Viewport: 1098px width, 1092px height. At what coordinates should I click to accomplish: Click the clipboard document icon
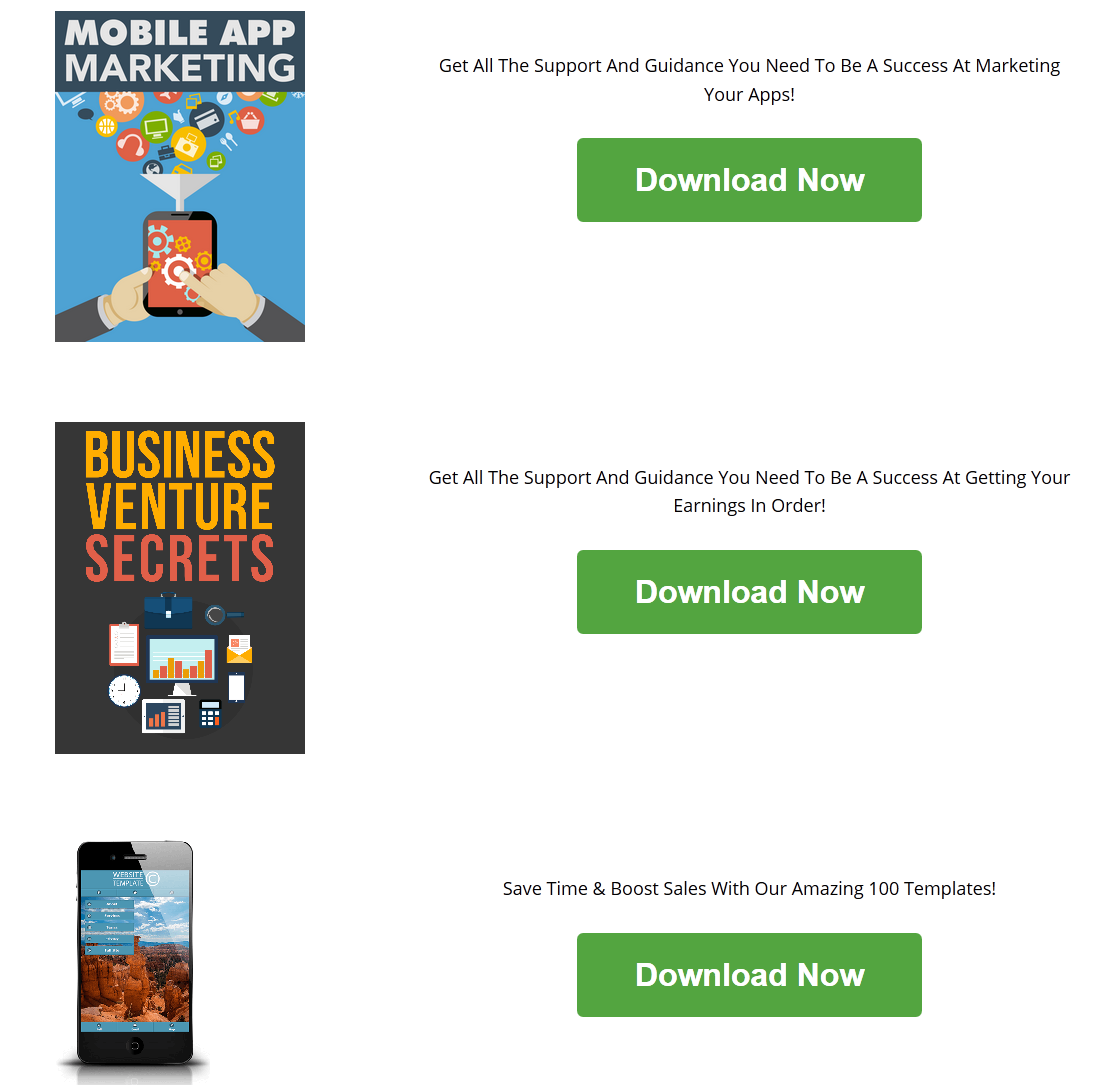pyautogui.click(x=124, y=643)
